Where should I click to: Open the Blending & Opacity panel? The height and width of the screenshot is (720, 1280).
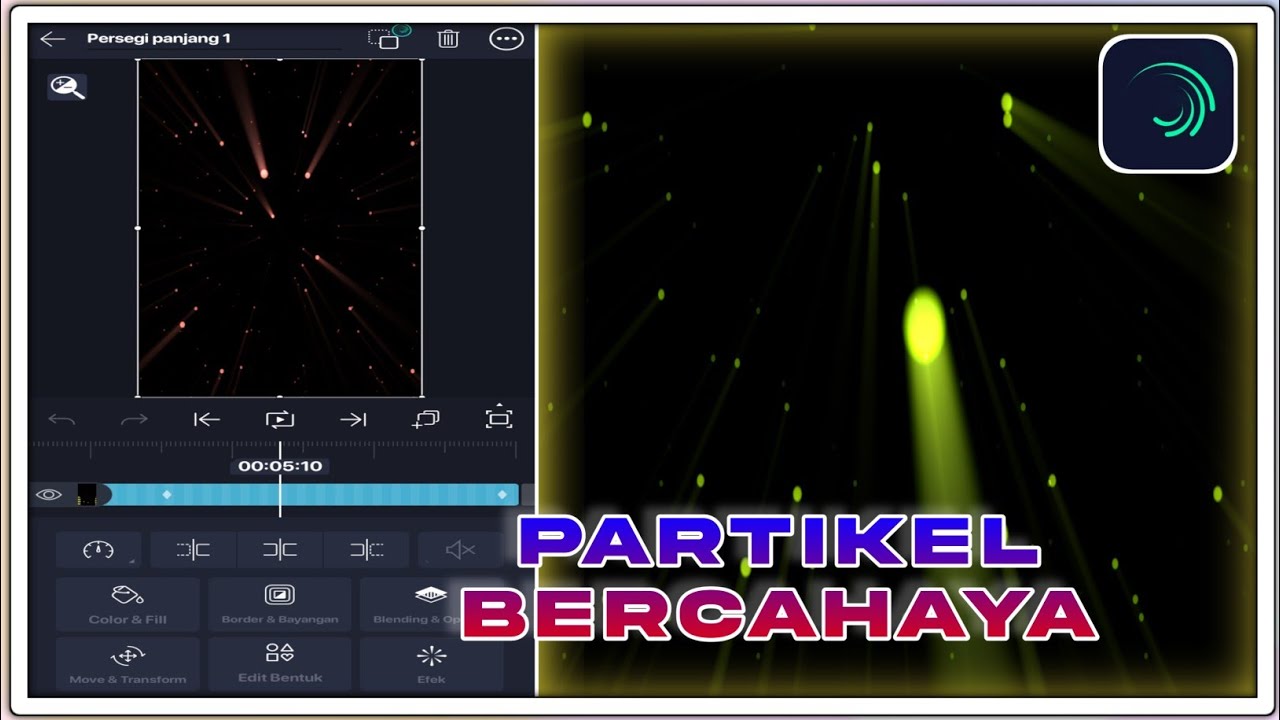(x=431, y=605)
